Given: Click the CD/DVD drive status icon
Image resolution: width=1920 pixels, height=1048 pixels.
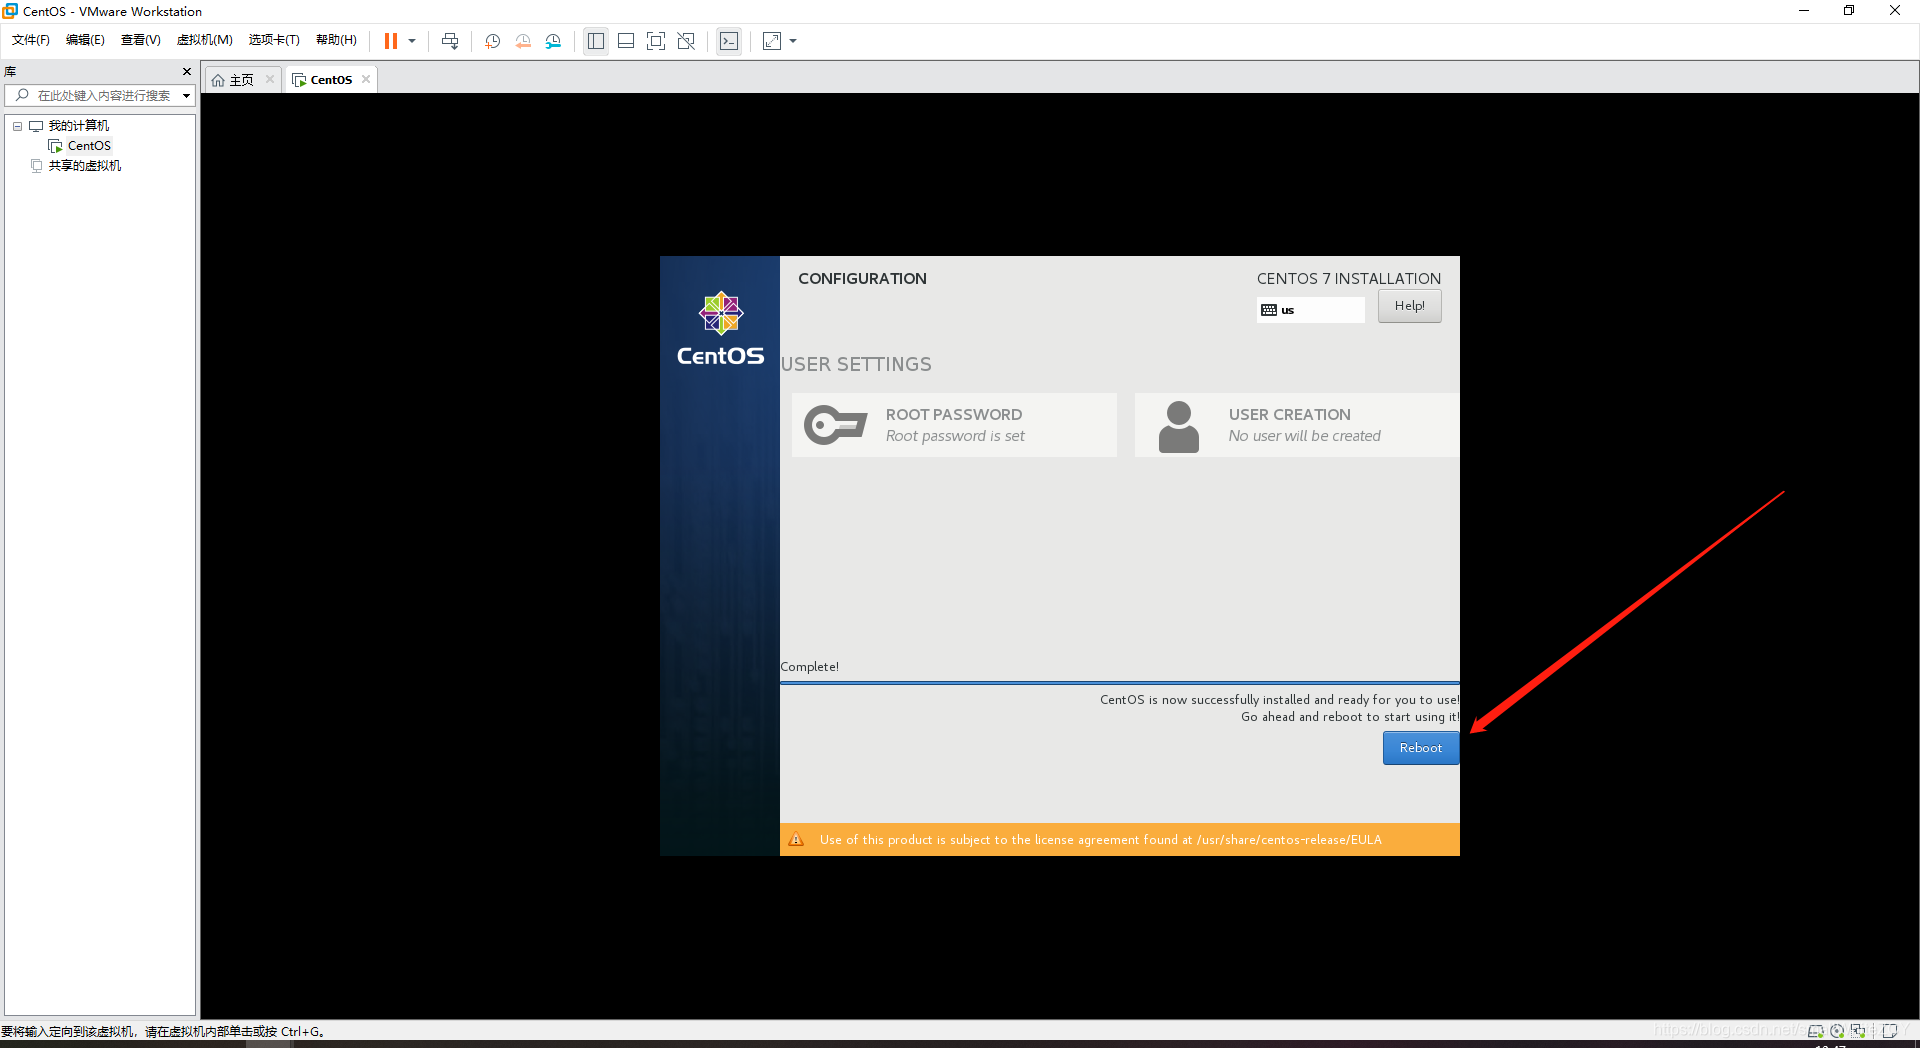Looking at the screenshot, I should click(x=1837, y=1031).
